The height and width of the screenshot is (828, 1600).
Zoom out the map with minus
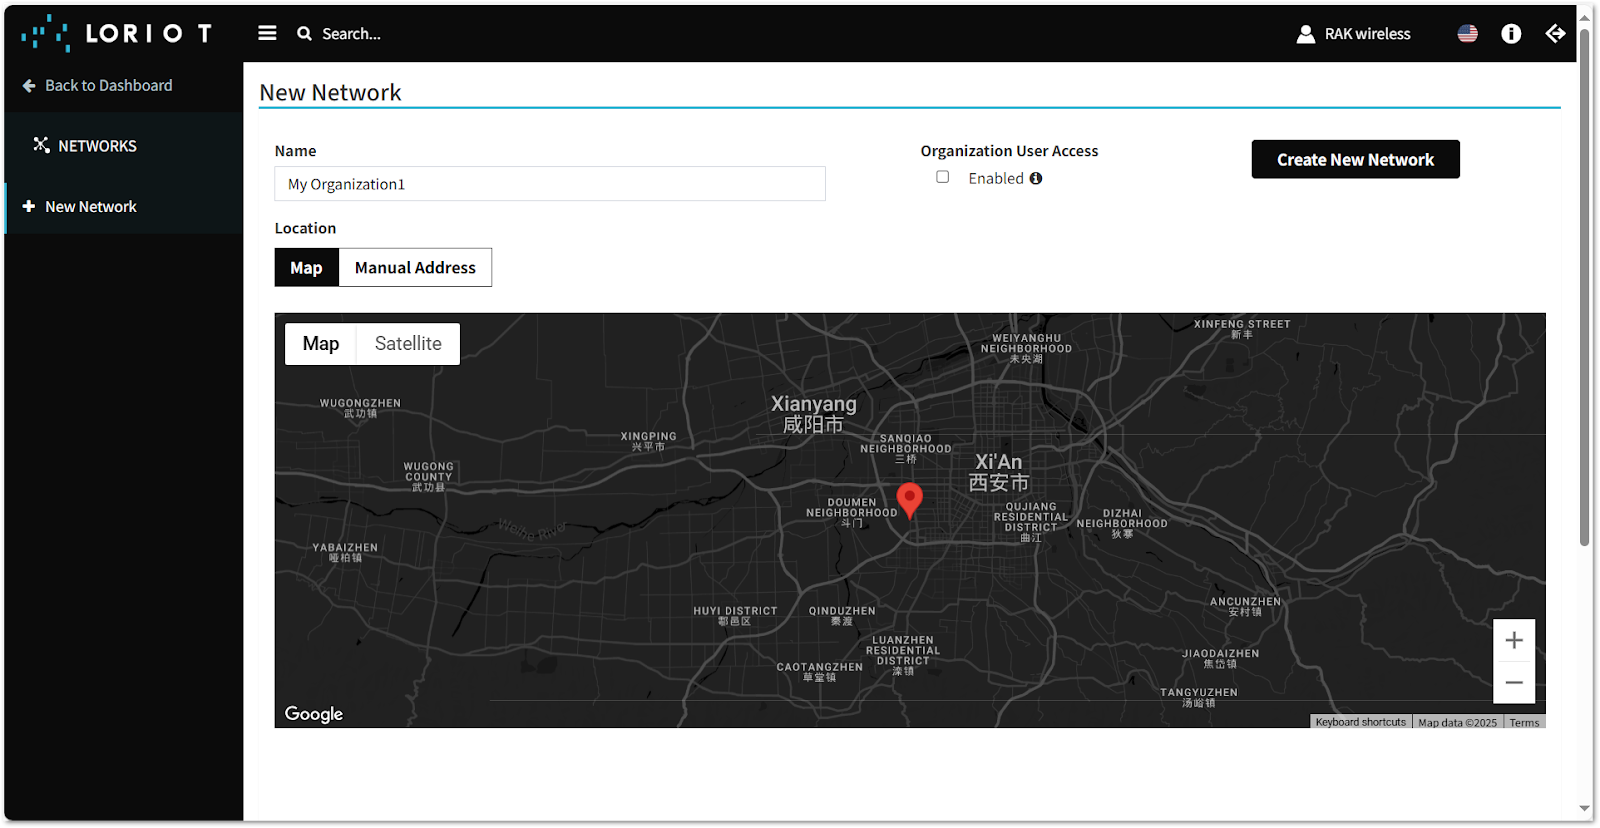(x=1514, y=683)
